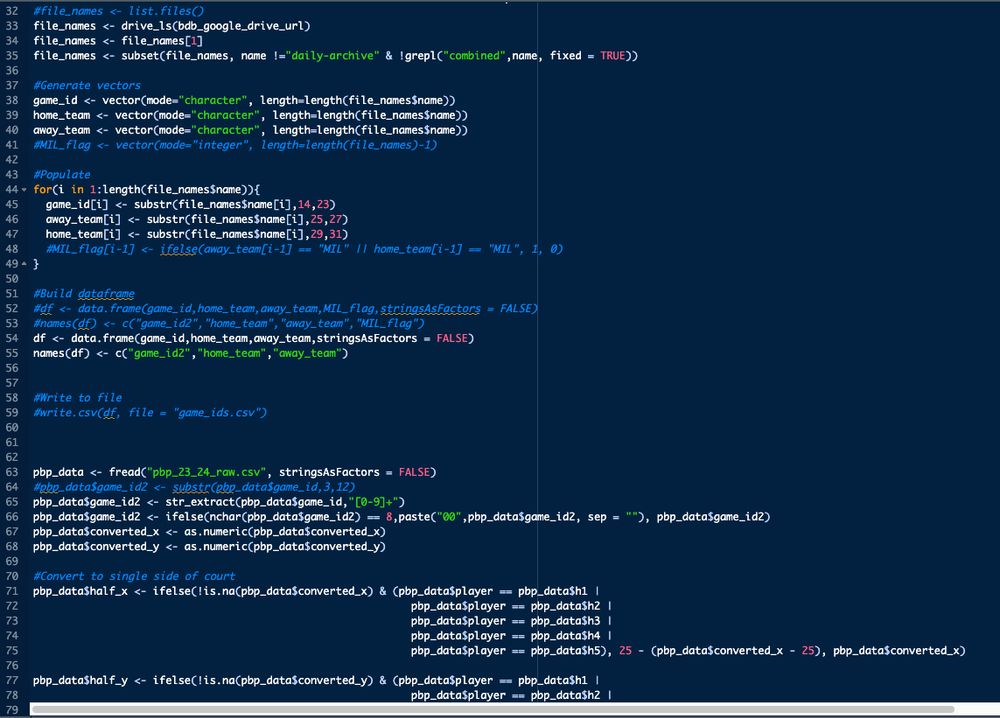Click line number 56 in the gutter
This screenshot has width=1000, height=718.
pyautogui.click(x=11, y=368)
